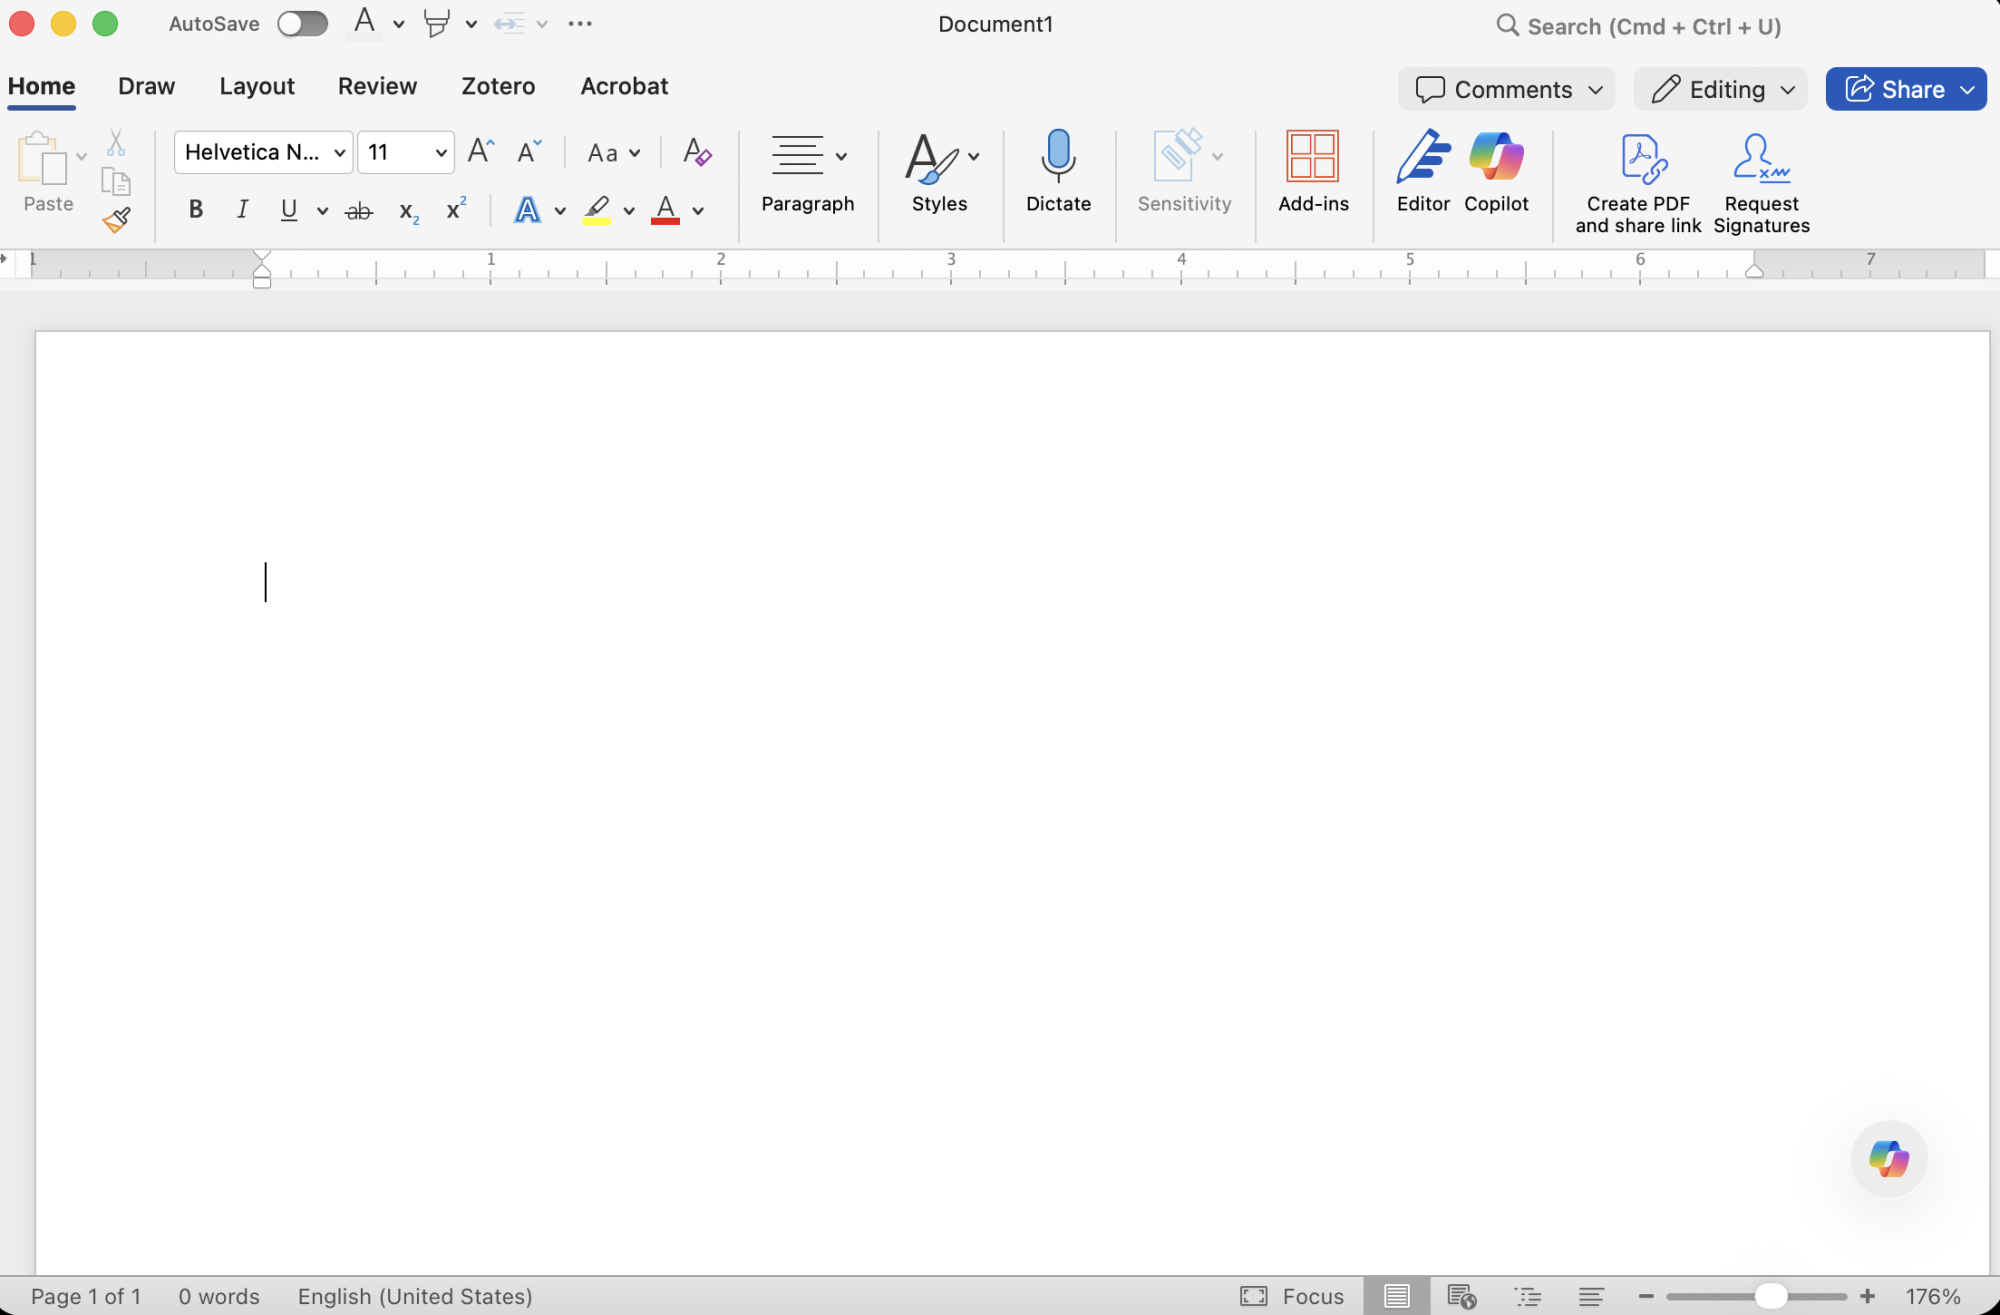Switch to the Layout tab
This screenshot has height=1315, width=2000.
coord(257,87)
